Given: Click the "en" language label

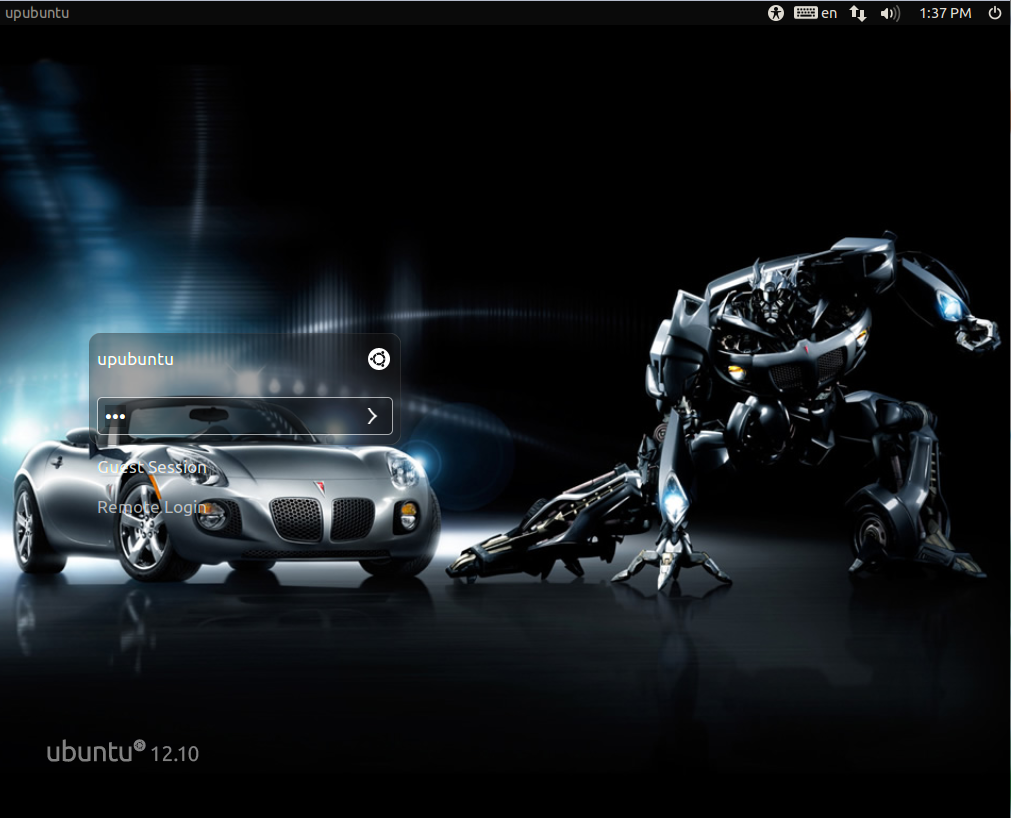Looking at the screenshot, I should click(829, 13).
